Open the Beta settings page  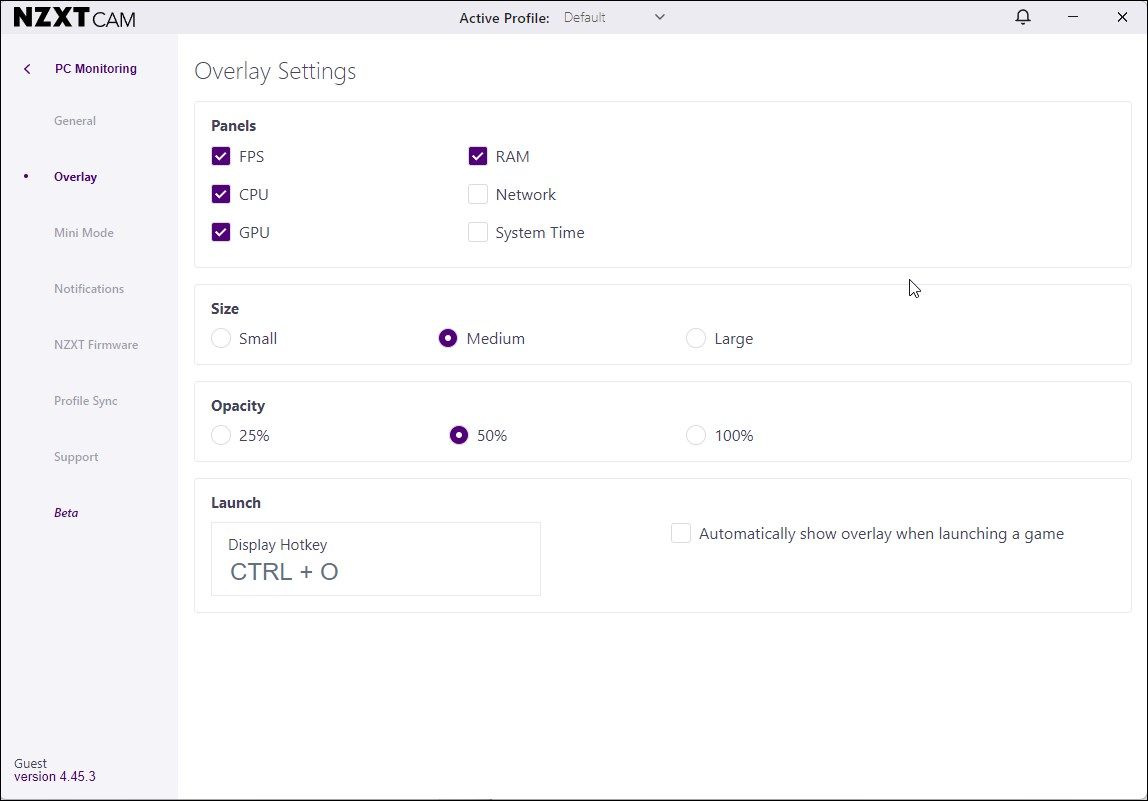[66, 513]
